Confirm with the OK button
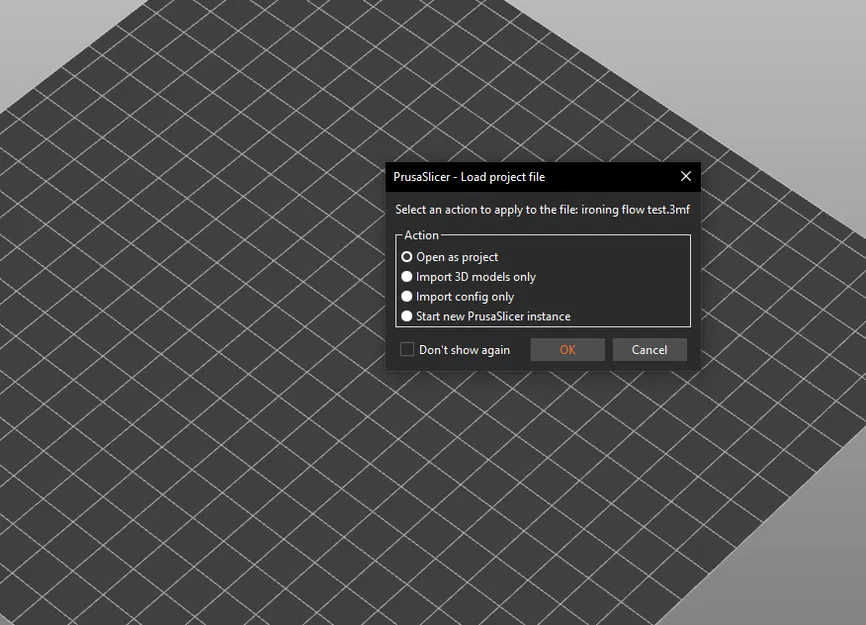The width and height of the screenshot is (866, 625). (x=568, y=349)
